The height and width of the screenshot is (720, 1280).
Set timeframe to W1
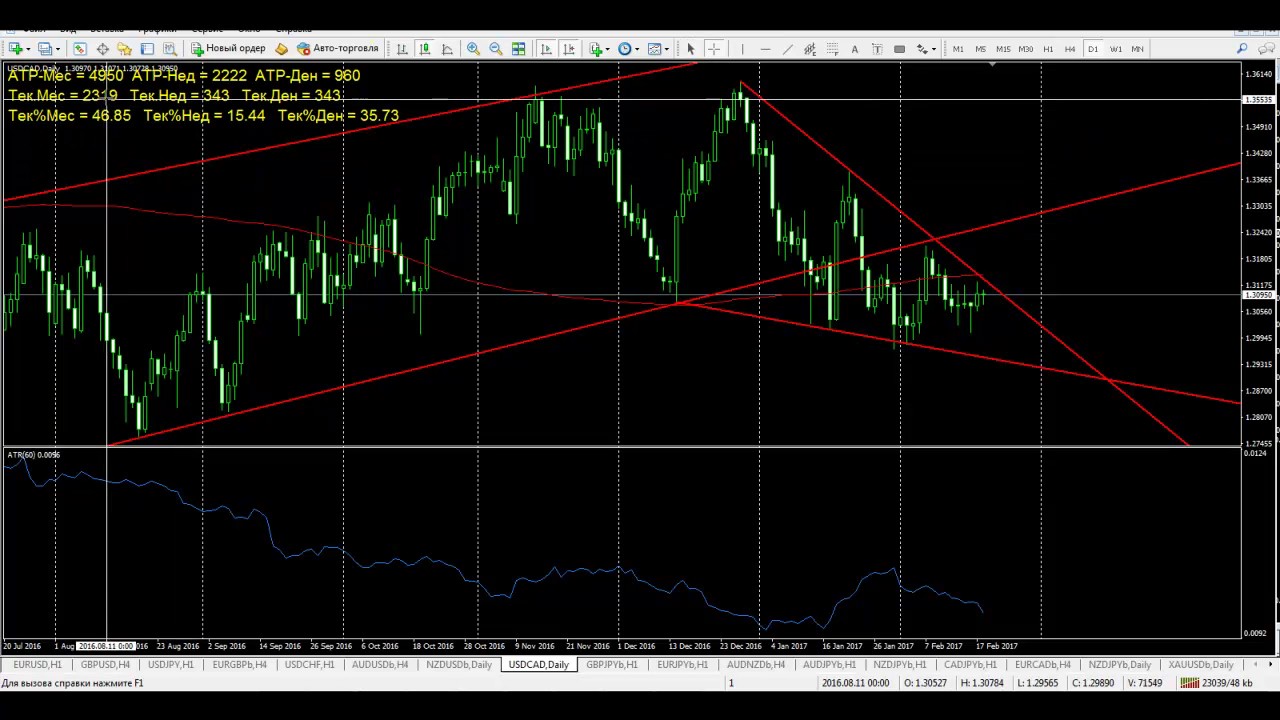point(1116,48)
